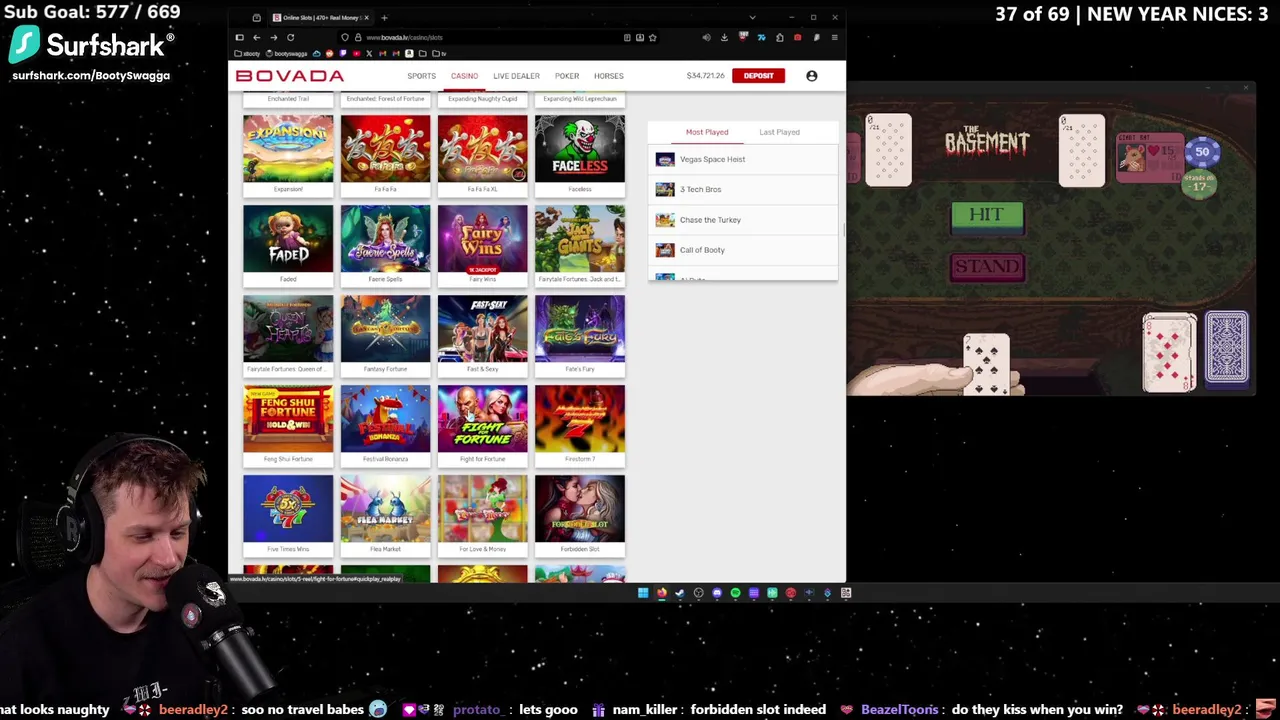The image size is (1280, 720).
Task: Open the Expansion! slot thumbnail
Action: coord(288,148)
